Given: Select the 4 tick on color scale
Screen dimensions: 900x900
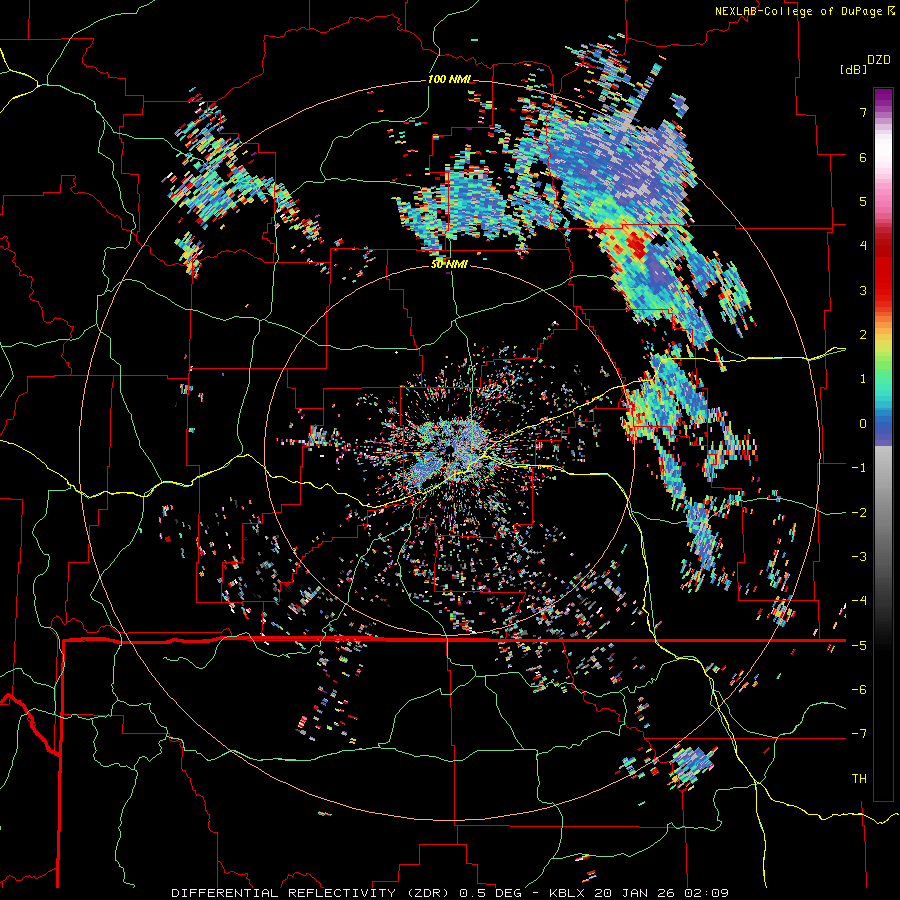Looking at the screenshot, I should [x=863, y=246].
